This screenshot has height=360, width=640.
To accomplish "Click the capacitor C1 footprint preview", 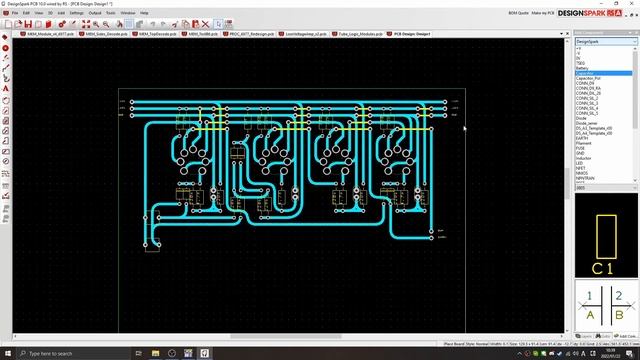I will pos(606,236).
